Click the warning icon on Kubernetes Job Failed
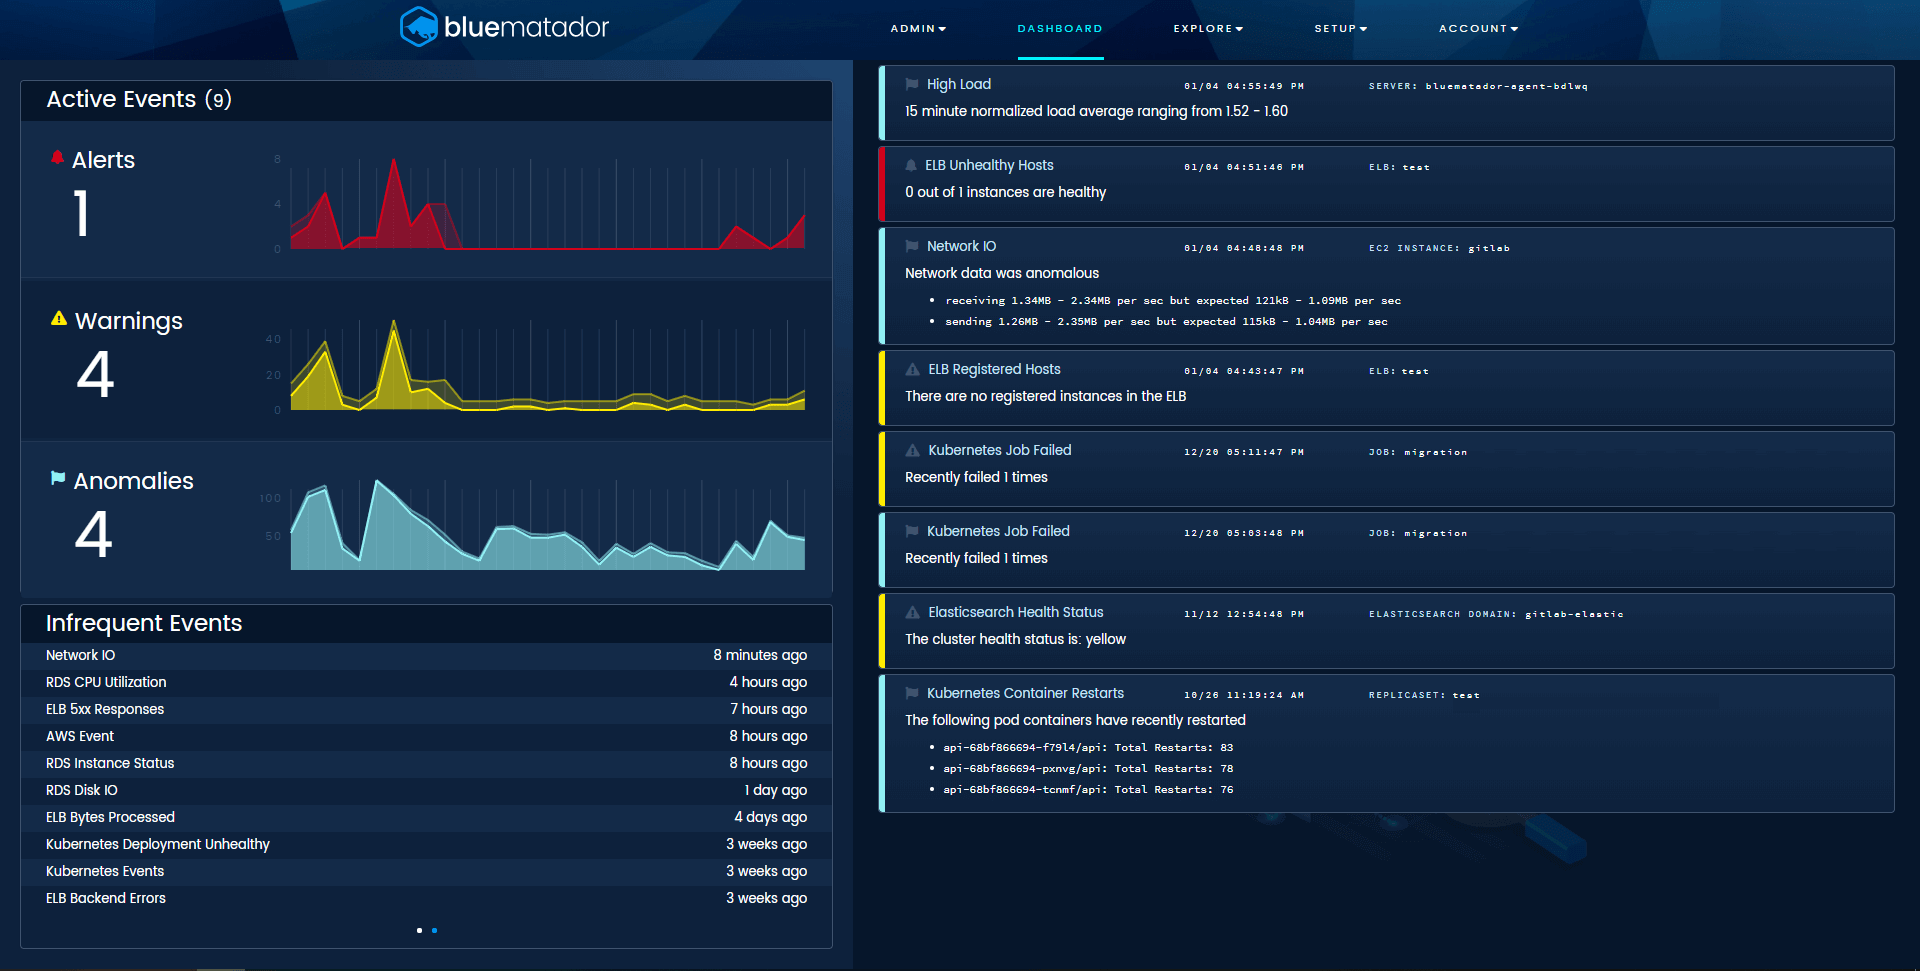This screenshot has width=1920, height=971. point(912,450)
